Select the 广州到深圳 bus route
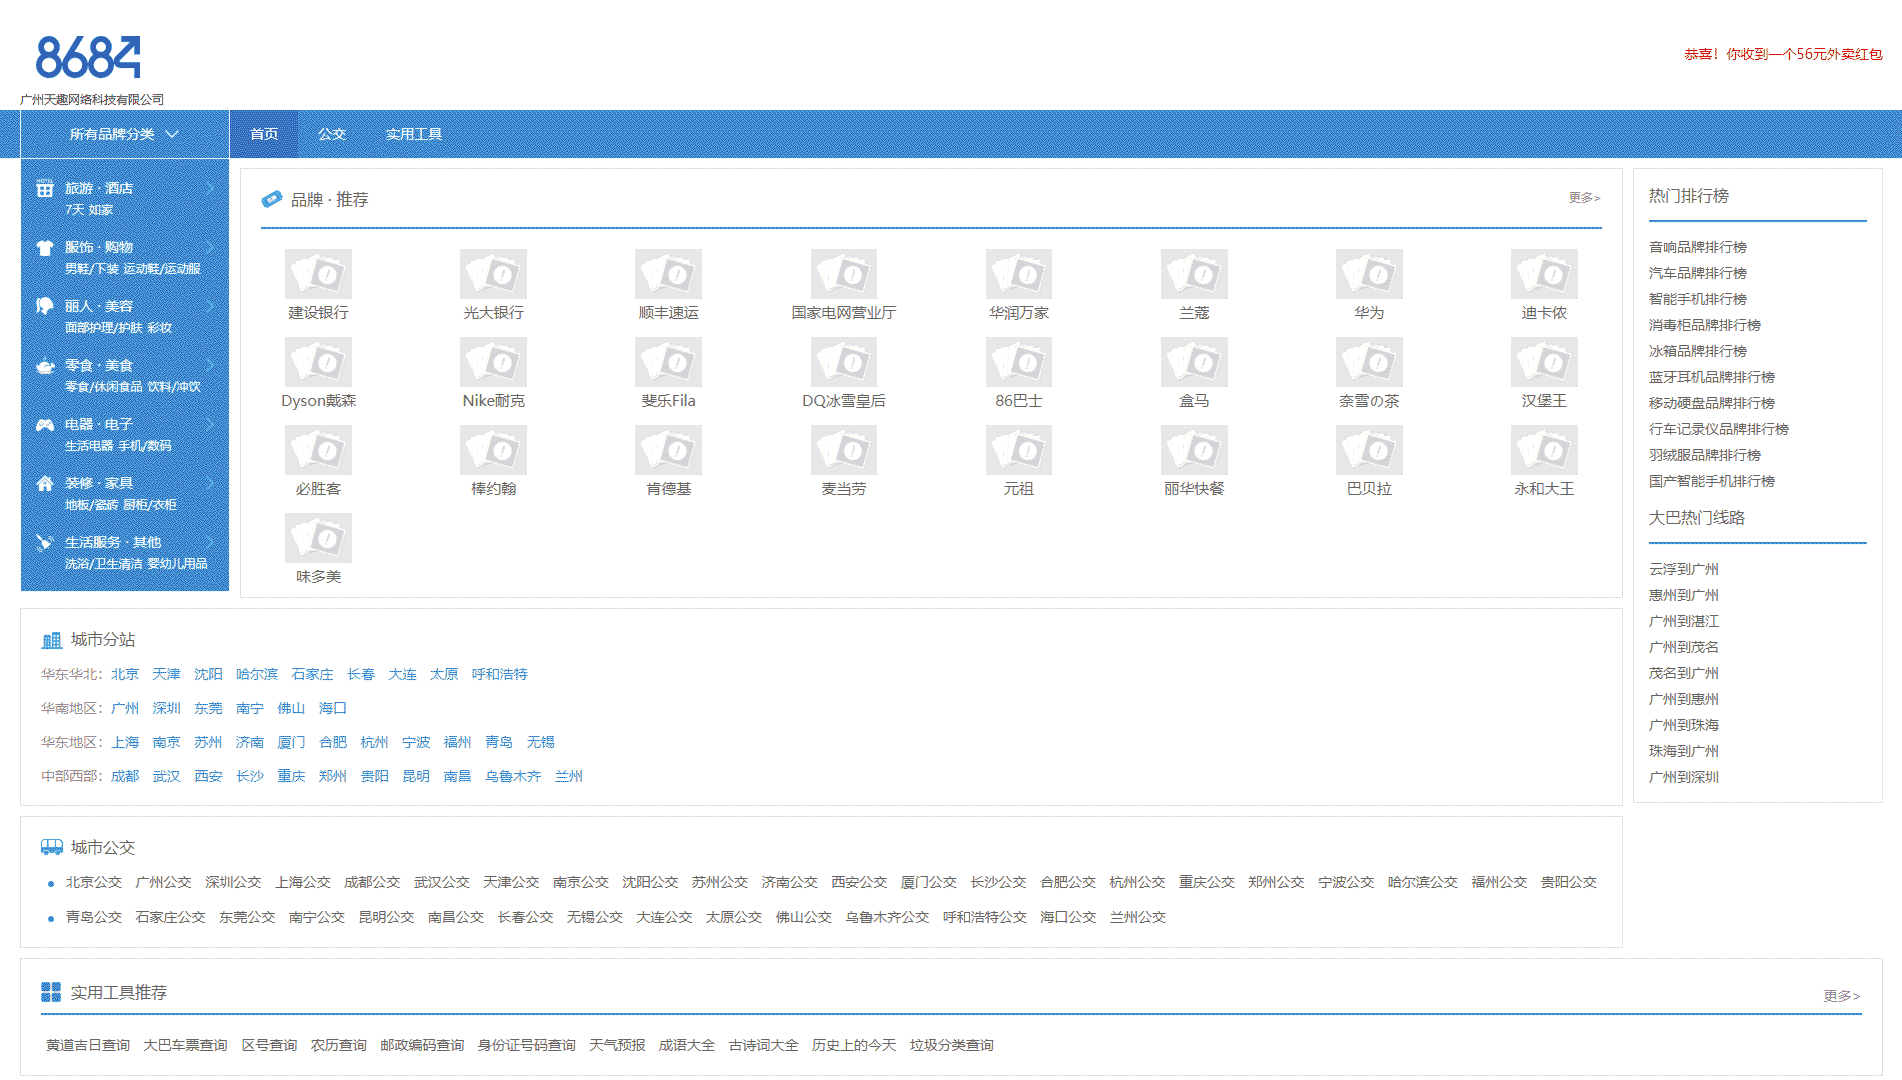1902x1080 pixels. click(1684, 777)
